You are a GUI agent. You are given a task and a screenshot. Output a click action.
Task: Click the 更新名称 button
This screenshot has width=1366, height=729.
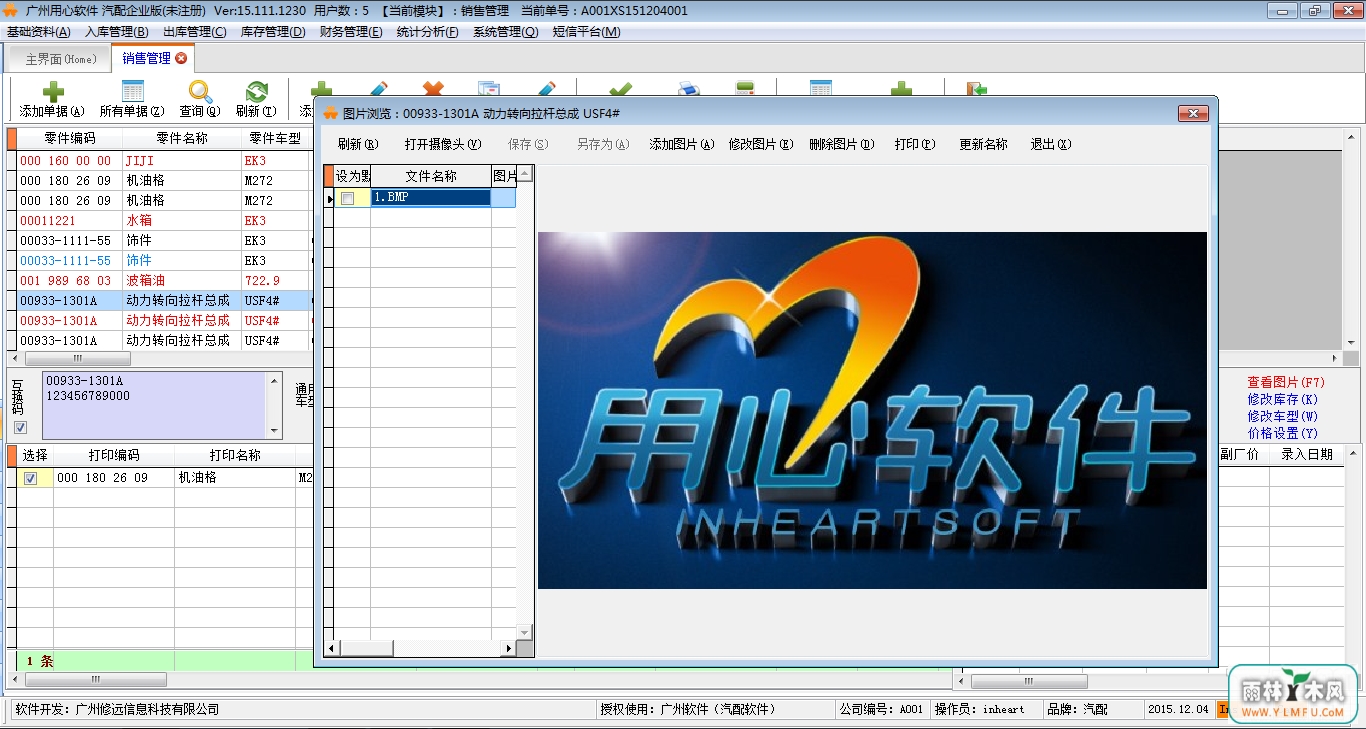click(983, 145)
